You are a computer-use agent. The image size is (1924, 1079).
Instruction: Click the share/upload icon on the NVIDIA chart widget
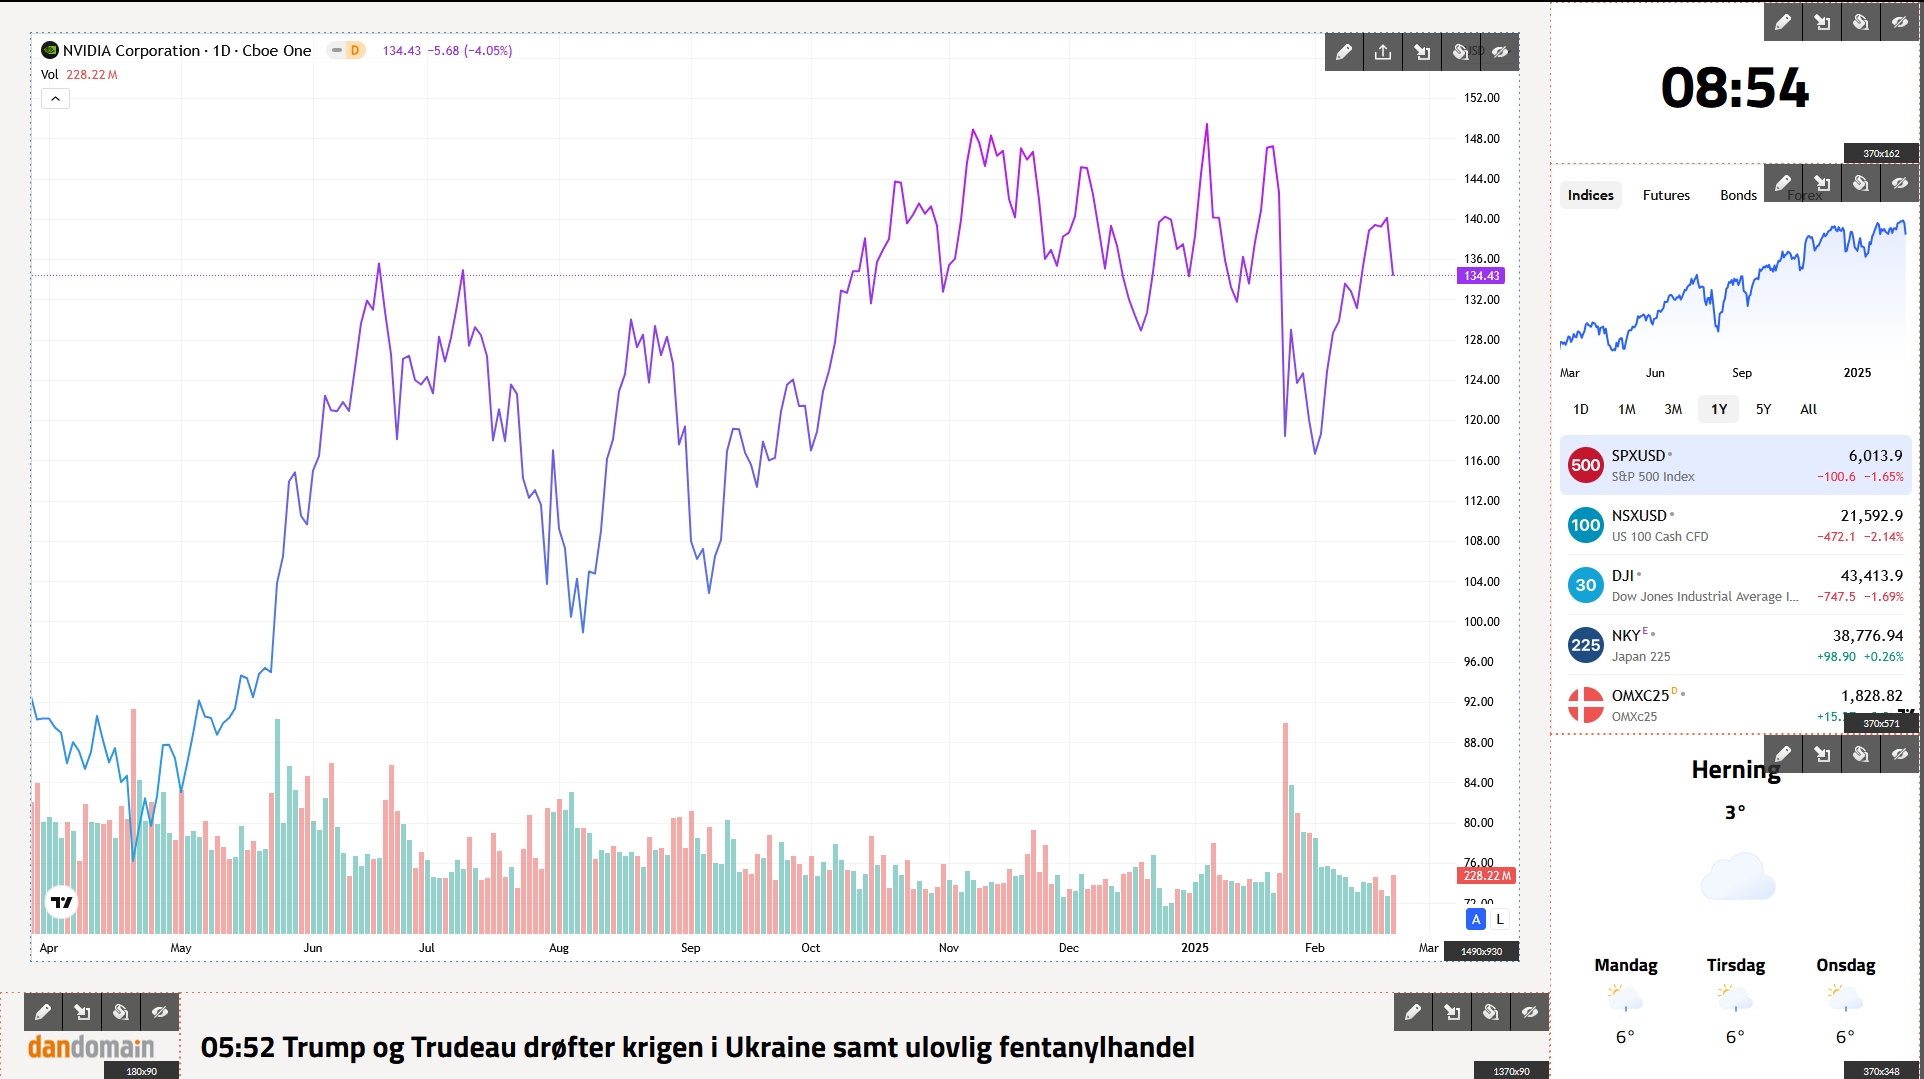coord(1383,52)
